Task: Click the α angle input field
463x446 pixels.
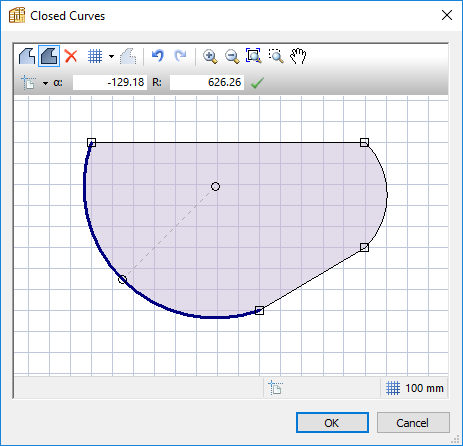Action: [110, 82]
